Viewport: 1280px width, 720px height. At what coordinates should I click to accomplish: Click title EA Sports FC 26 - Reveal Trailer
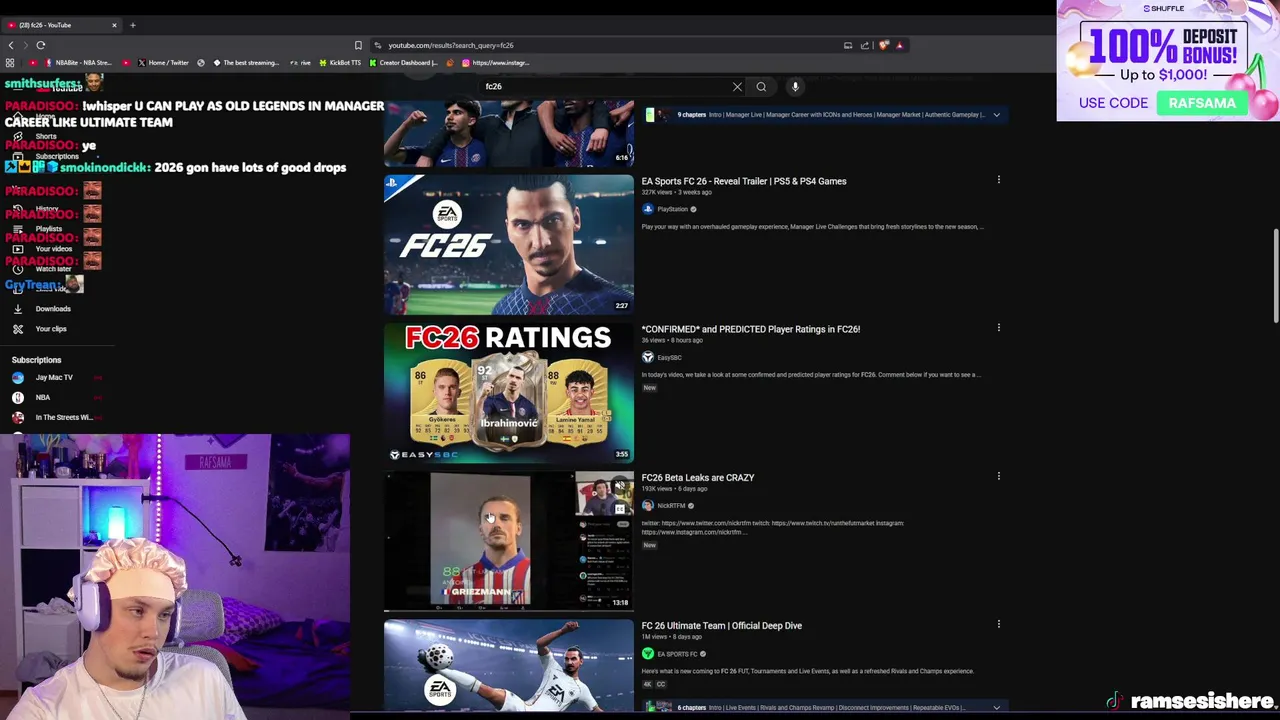click(x=744, y=182)
